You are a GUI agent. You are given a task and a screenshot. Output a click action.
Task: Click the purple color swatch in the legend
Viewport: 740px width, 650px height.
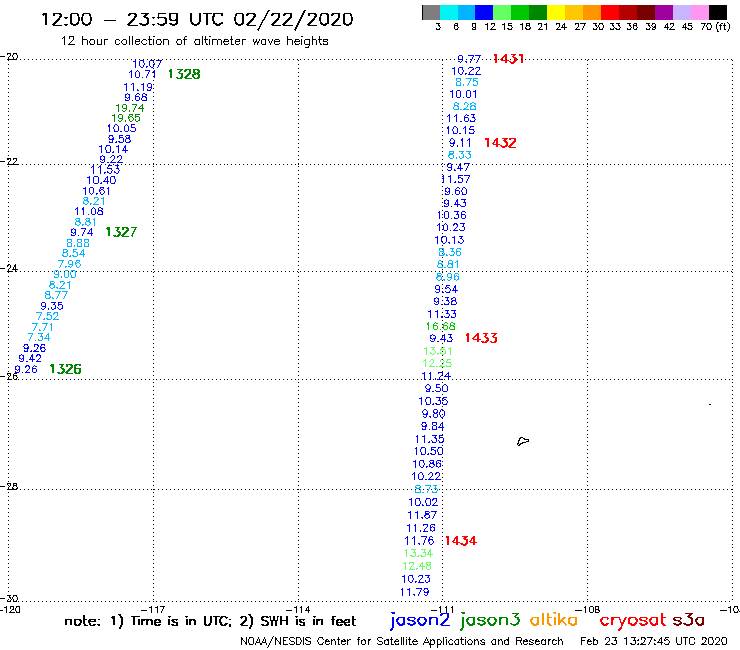664,12
